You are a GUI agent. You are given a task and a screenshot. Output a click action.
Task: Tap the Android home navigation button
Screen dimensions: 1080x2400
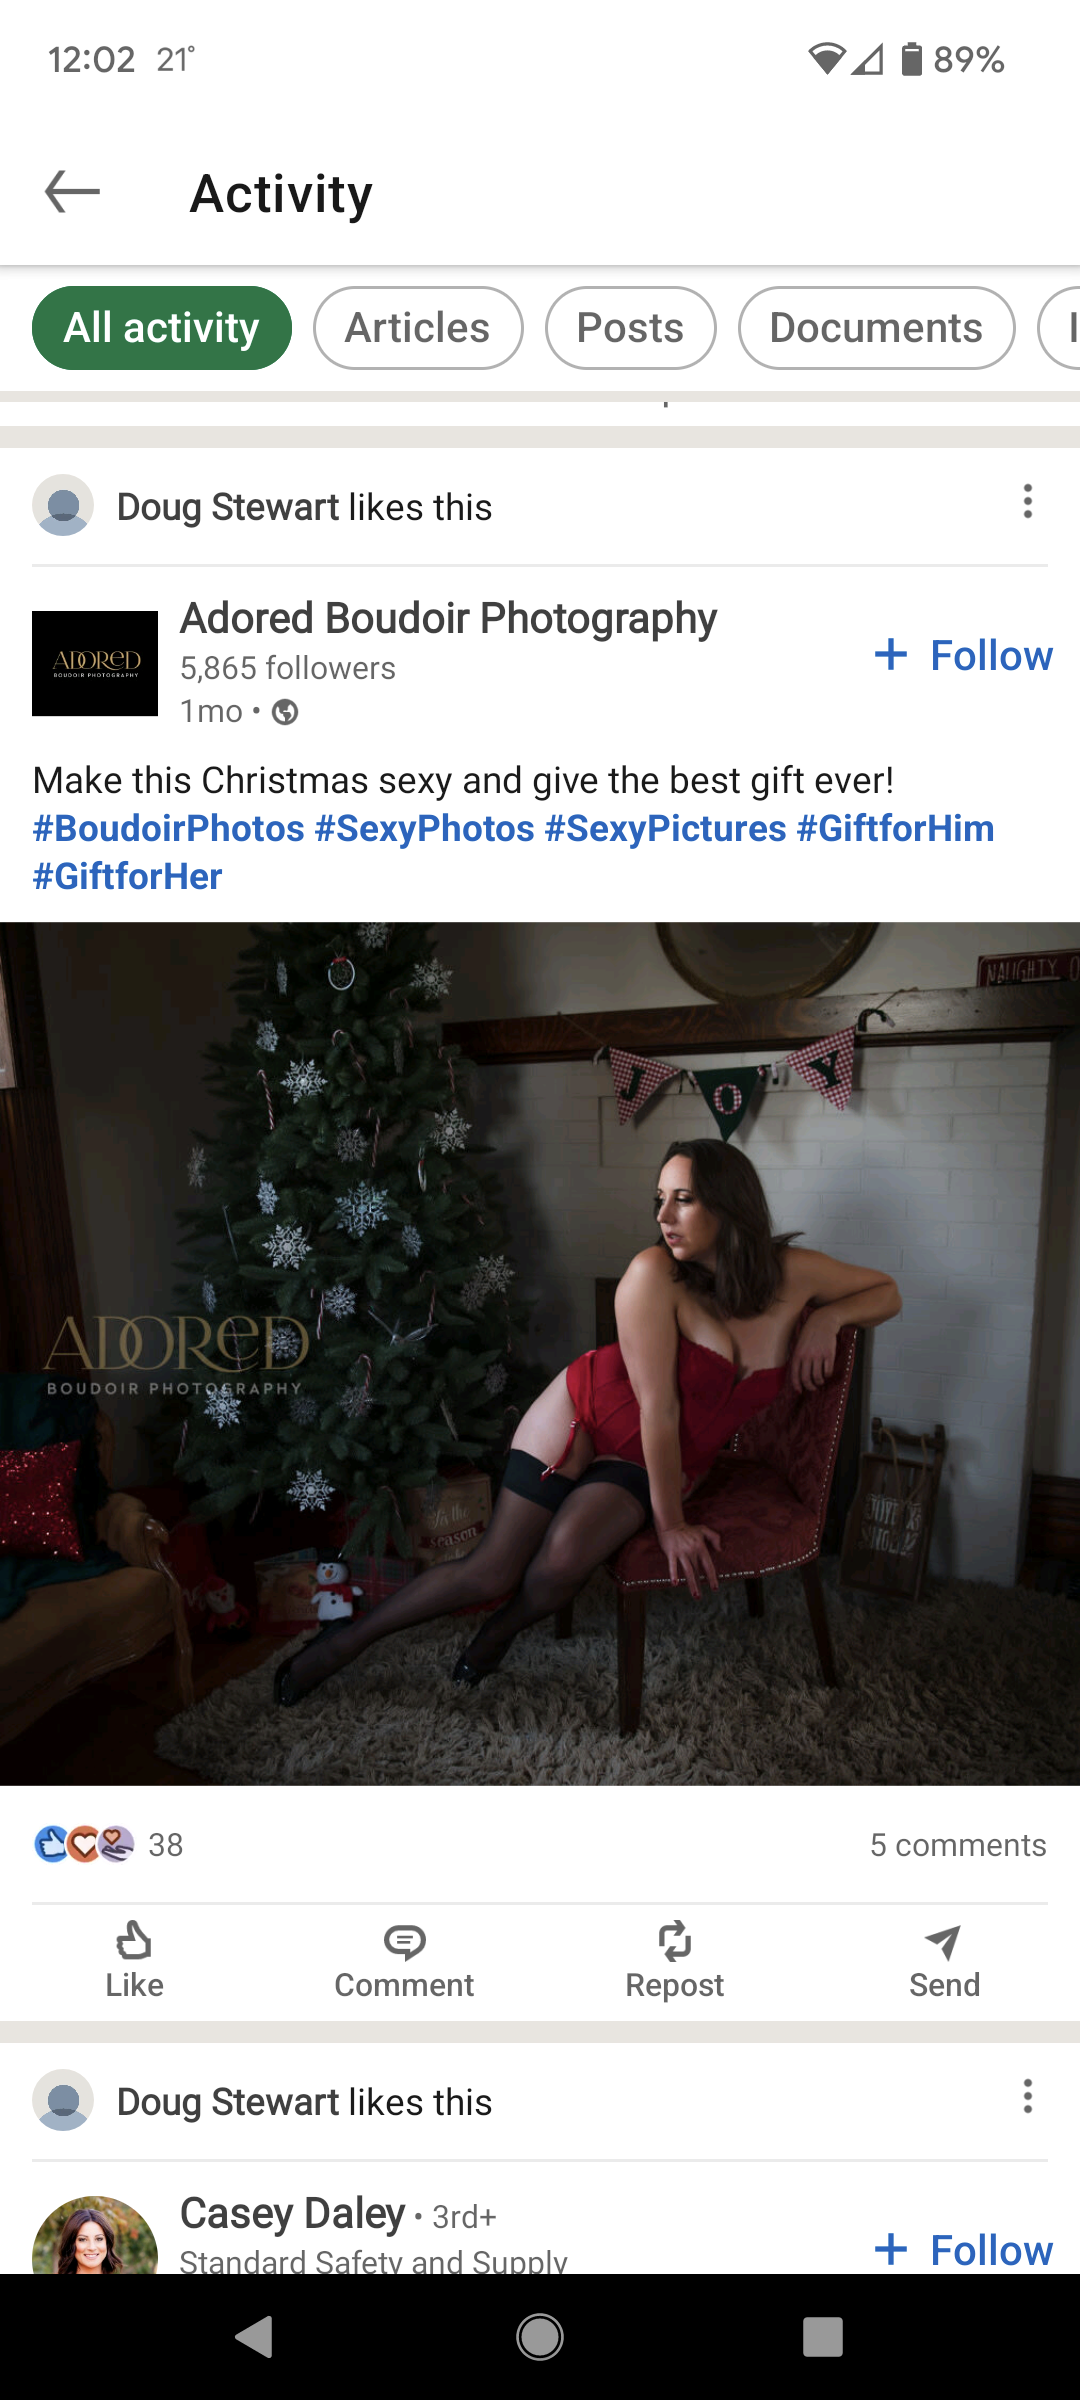pos(540,2337)
